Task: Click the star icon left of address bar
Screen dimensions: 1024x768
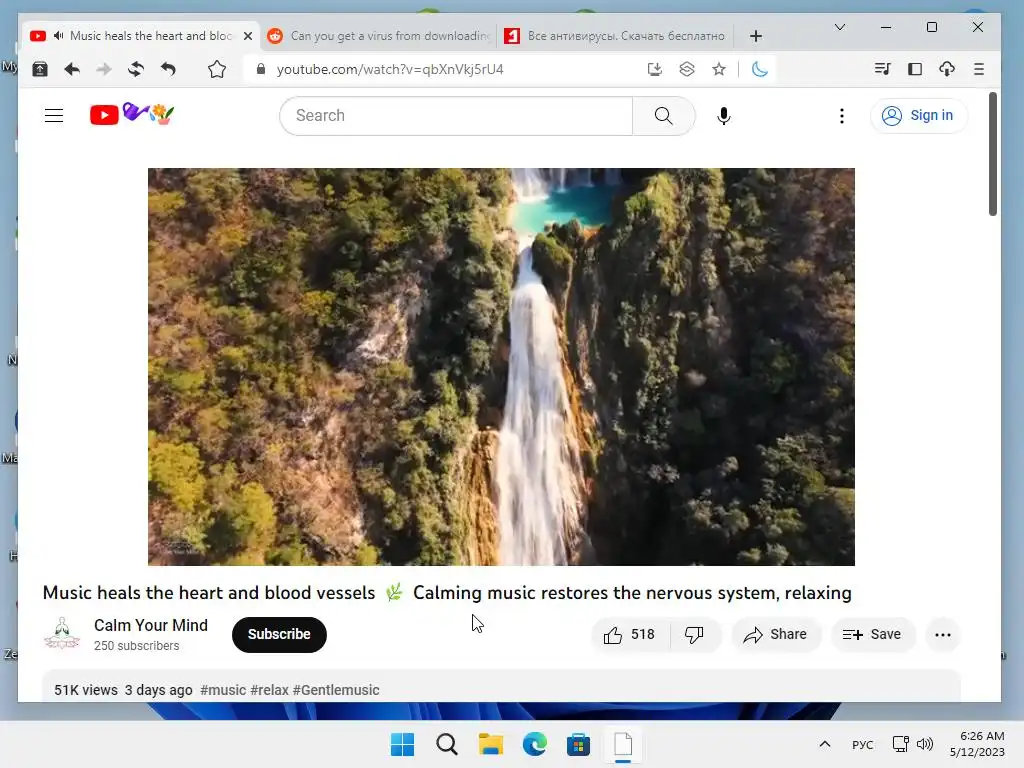Action: pyautogui.click(x=217, y=69)
